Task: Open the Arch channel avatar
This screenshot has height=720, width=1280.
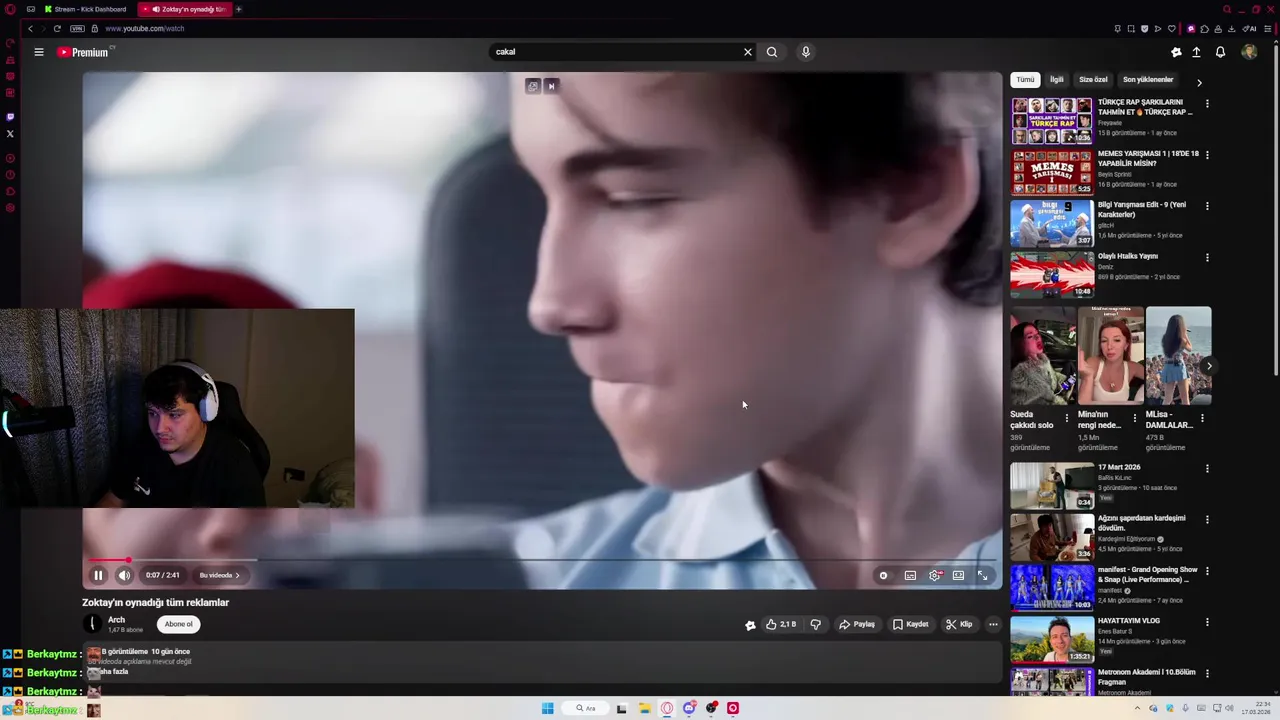Action: pos(92,624)
